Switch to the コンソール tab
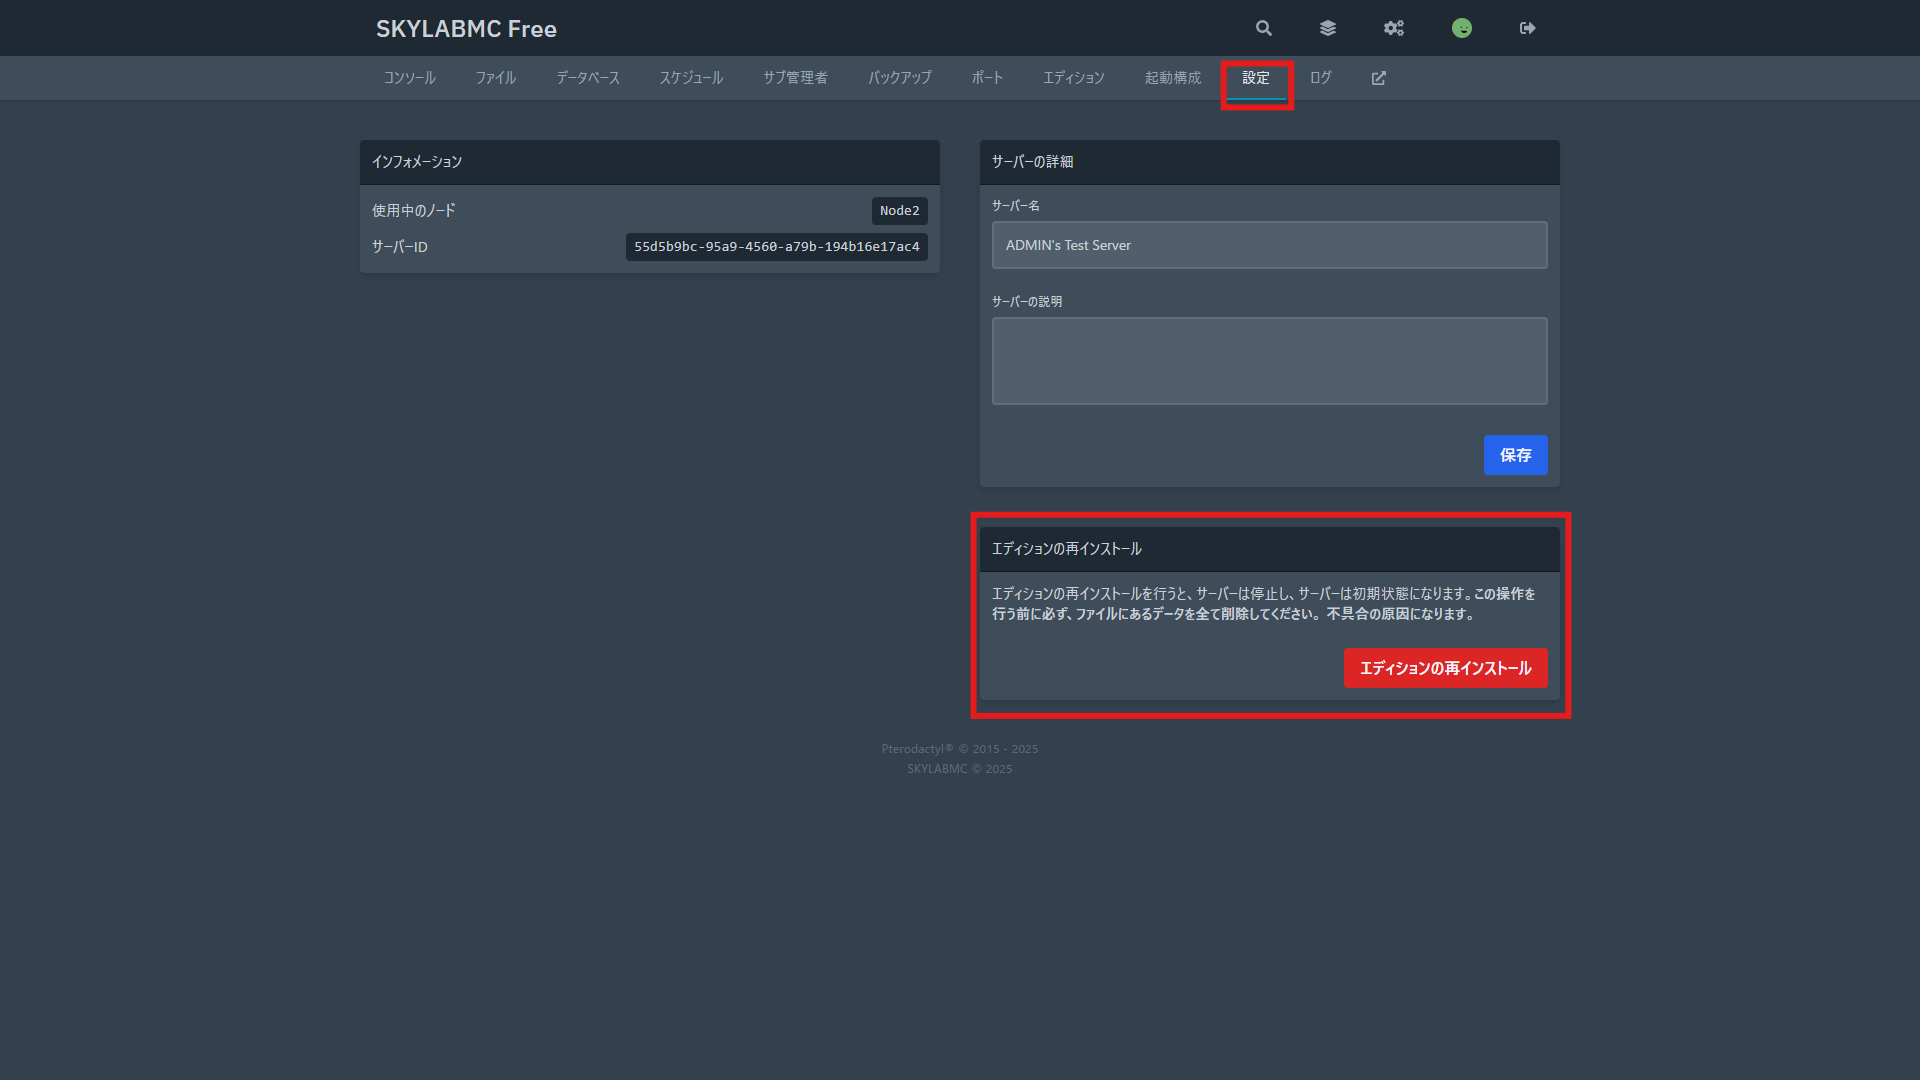This screenshot has width=1920, height=1080. tap(410, 78)
